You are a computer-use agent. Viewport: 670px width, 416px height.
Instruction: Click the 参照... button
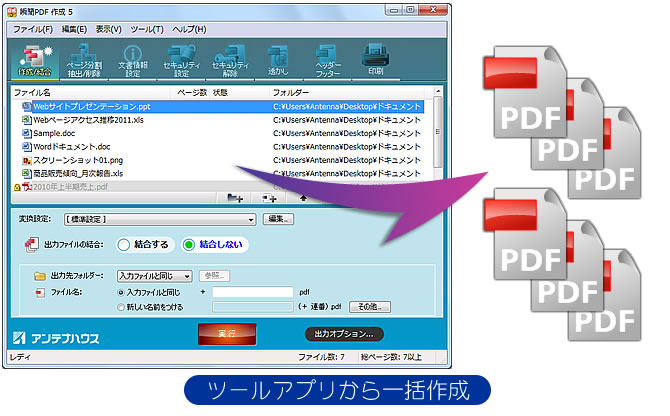click(215, 275)
